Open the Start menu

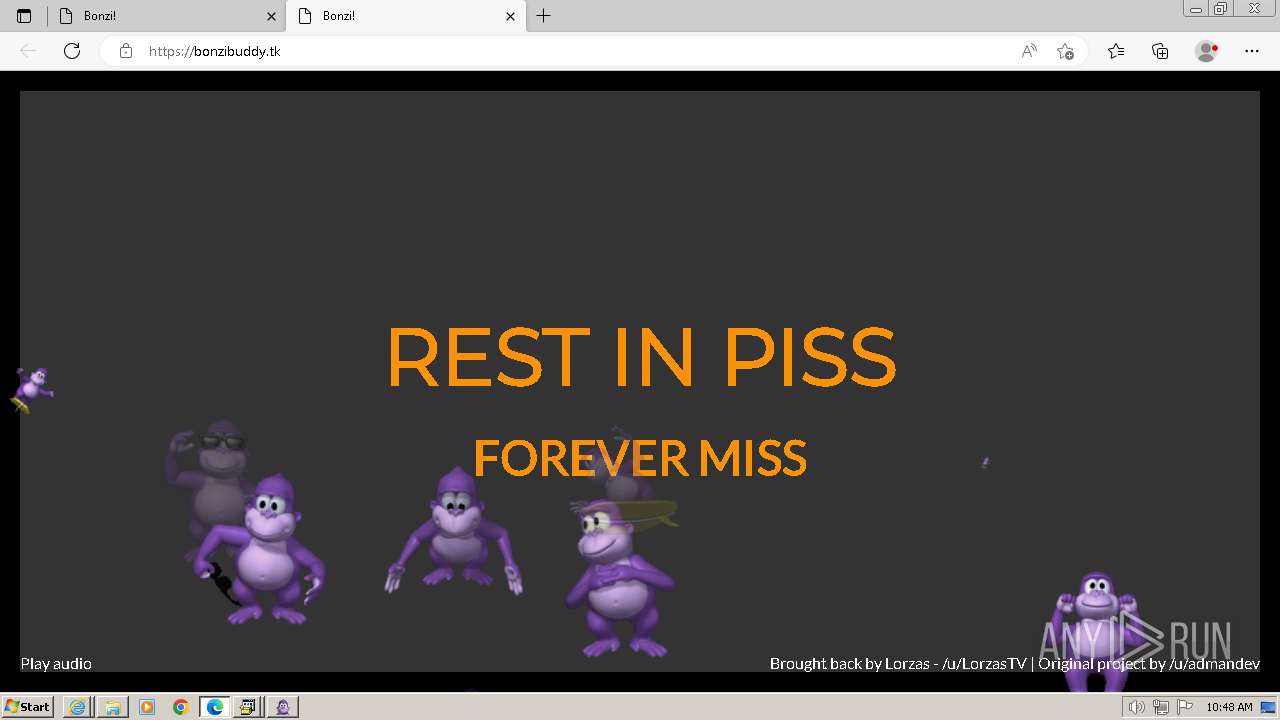point(27,707)
